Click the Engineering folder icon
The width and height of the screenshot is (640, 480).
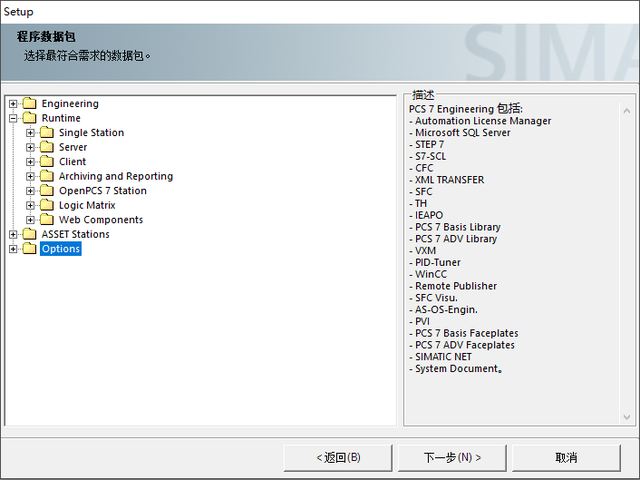point(29,104)
